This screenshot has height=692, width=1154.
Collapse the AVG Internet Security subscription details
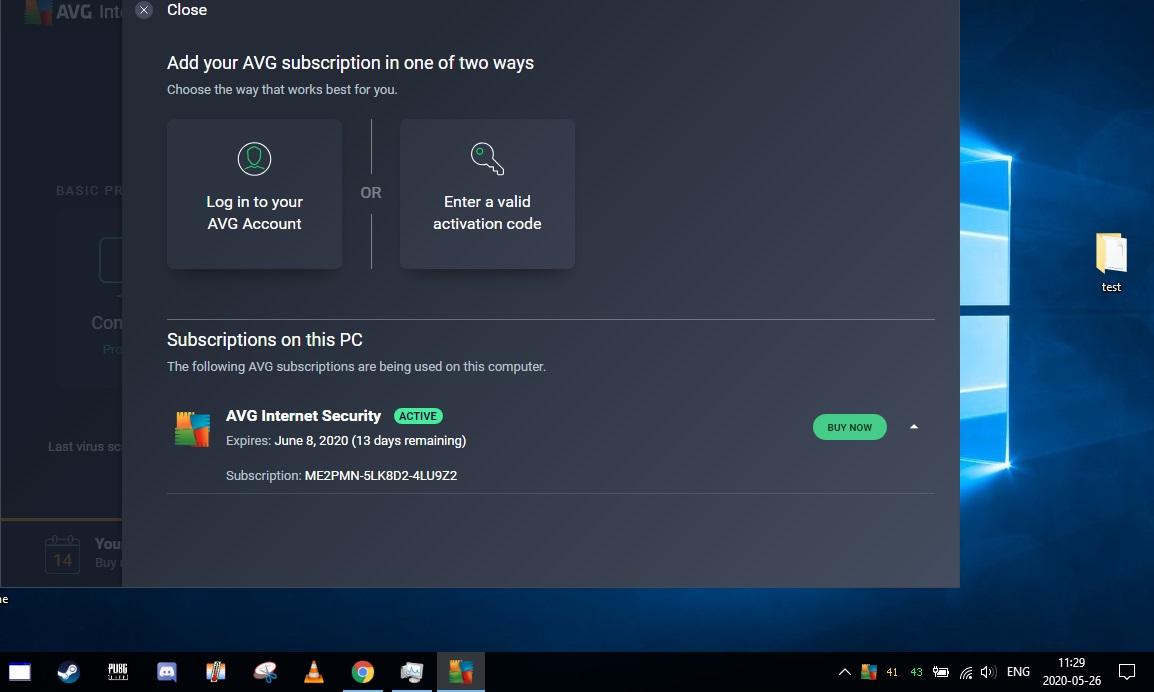click(x=913, y=427)
